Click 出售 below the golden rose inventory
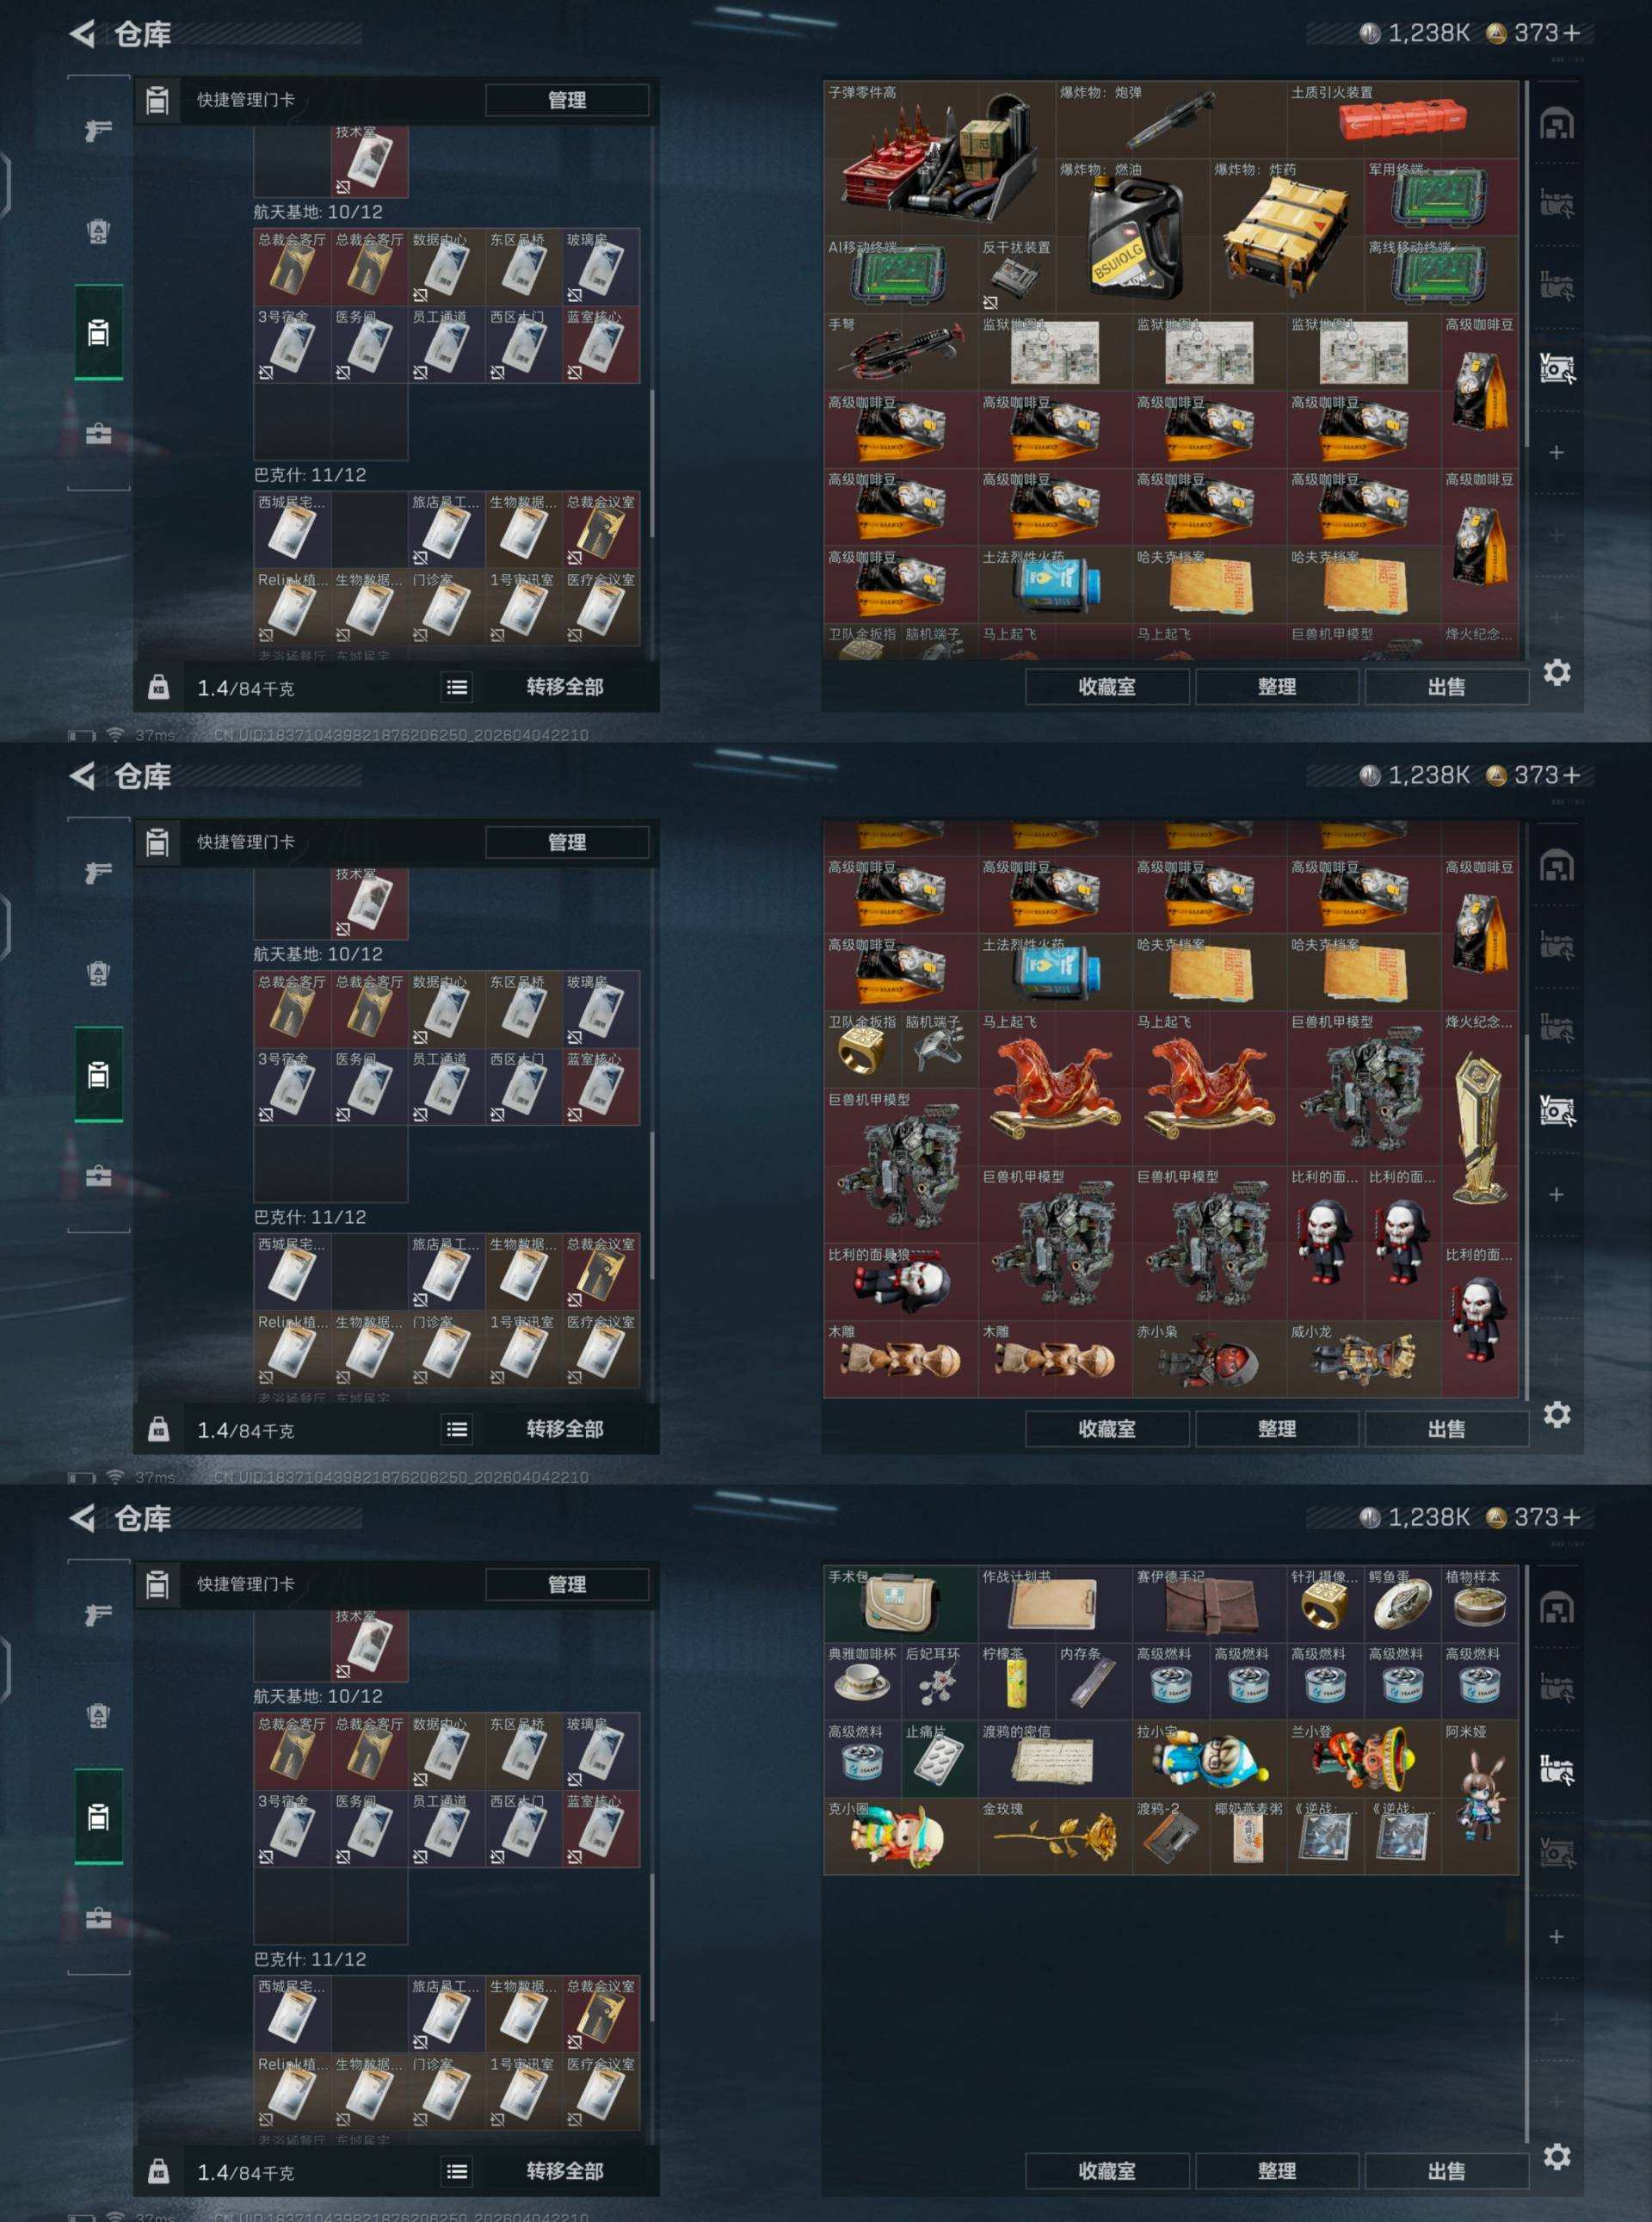Image resolution: width=1652 pixels, height=2222 pixels. pos(1446,2171)
